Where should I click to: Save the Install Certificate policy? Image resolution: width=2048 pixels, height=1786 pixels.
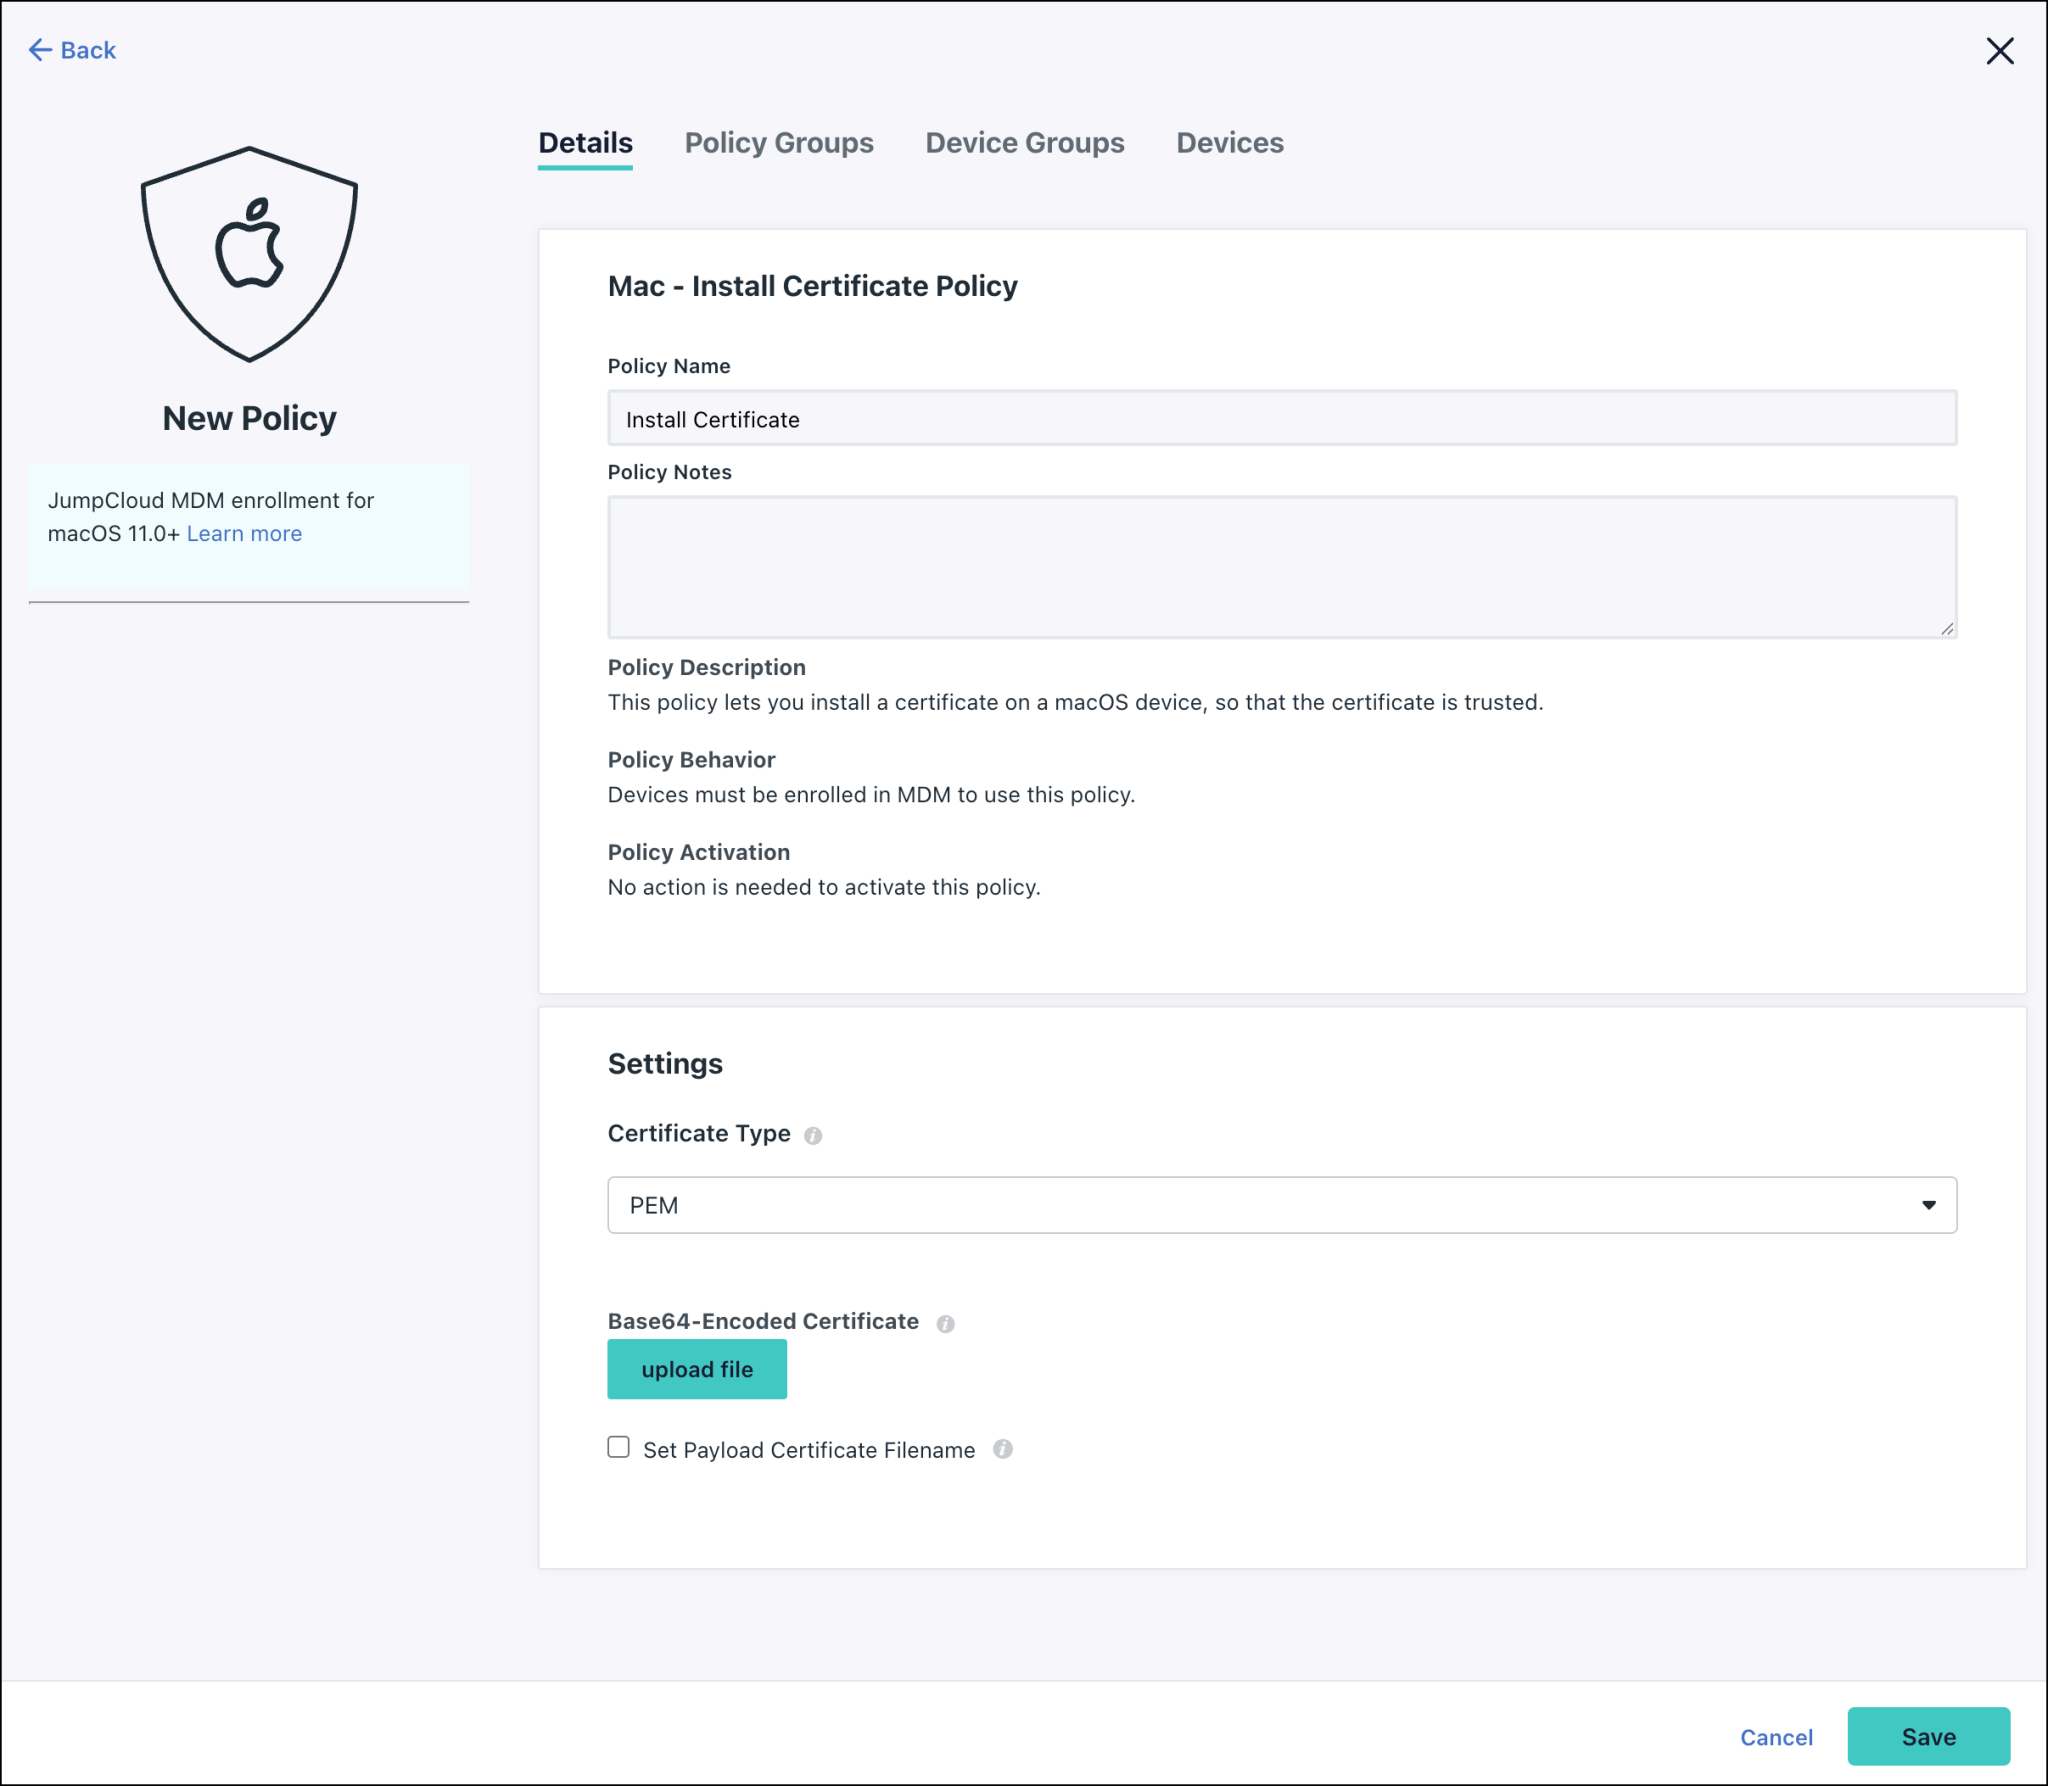1928,1736
